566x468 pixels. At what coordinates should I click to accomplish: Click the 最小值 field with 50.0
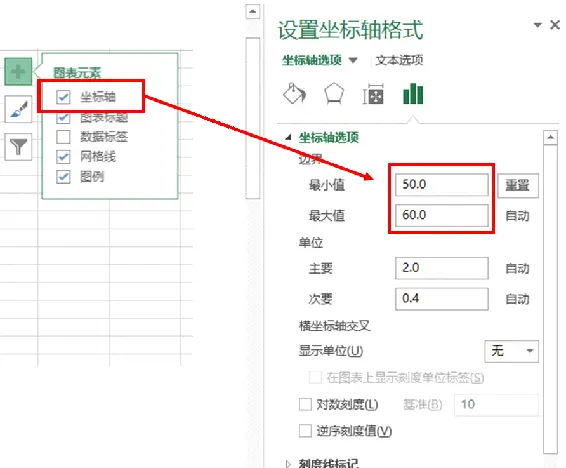442,185
